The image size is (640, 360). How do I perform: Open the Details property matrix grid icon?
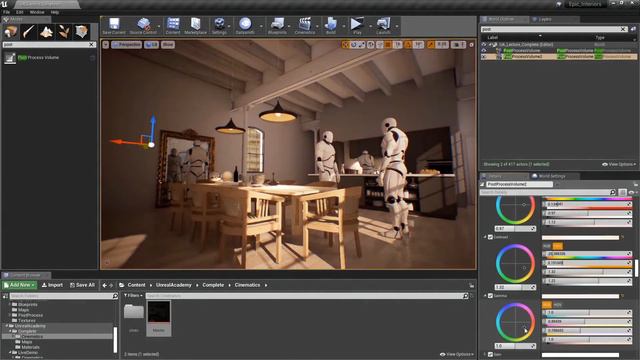pyautogui.click(x=622, y=192)
